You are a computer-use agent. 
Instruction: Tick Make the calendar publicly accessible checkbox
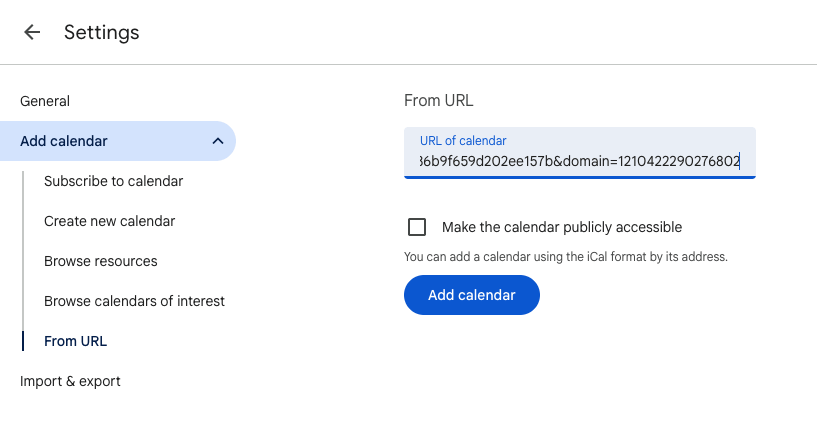(x=417, y=227)
